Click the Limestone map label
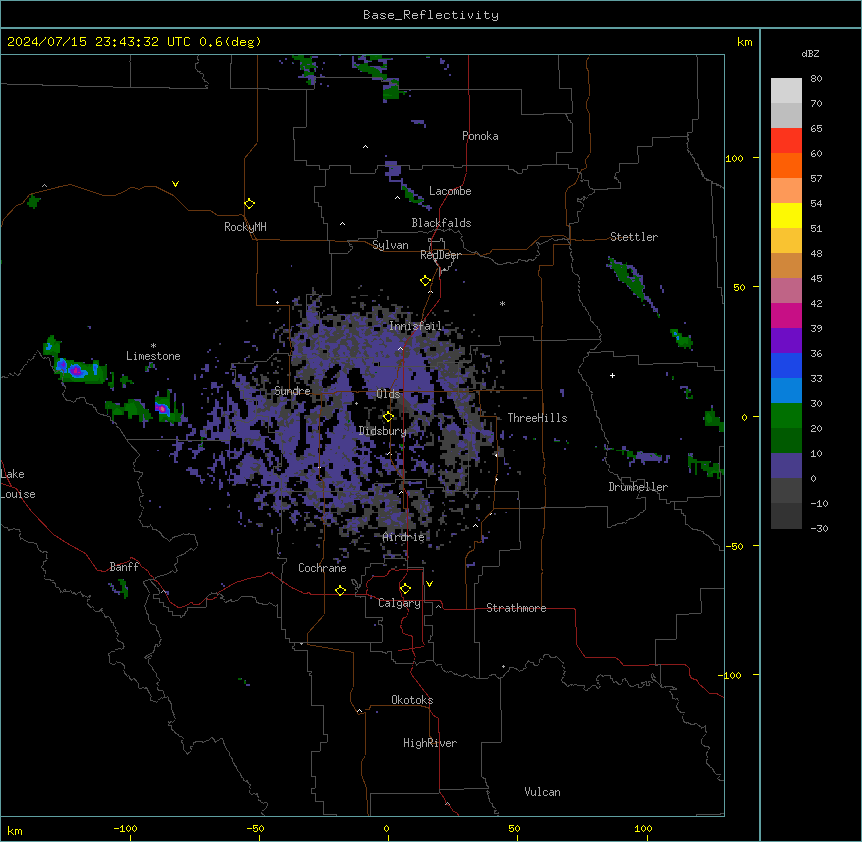862x842 pixels. coord(153,356)
